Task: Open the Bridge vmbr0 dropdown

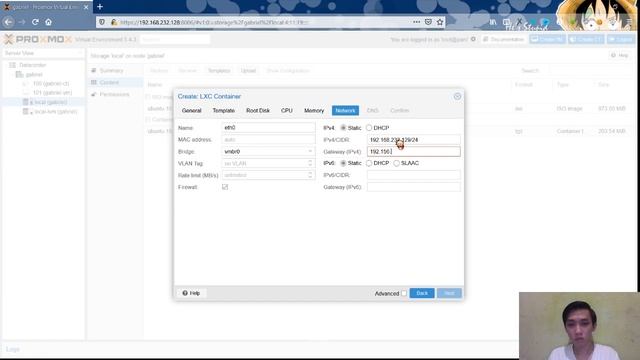Action: click(310, 151)
